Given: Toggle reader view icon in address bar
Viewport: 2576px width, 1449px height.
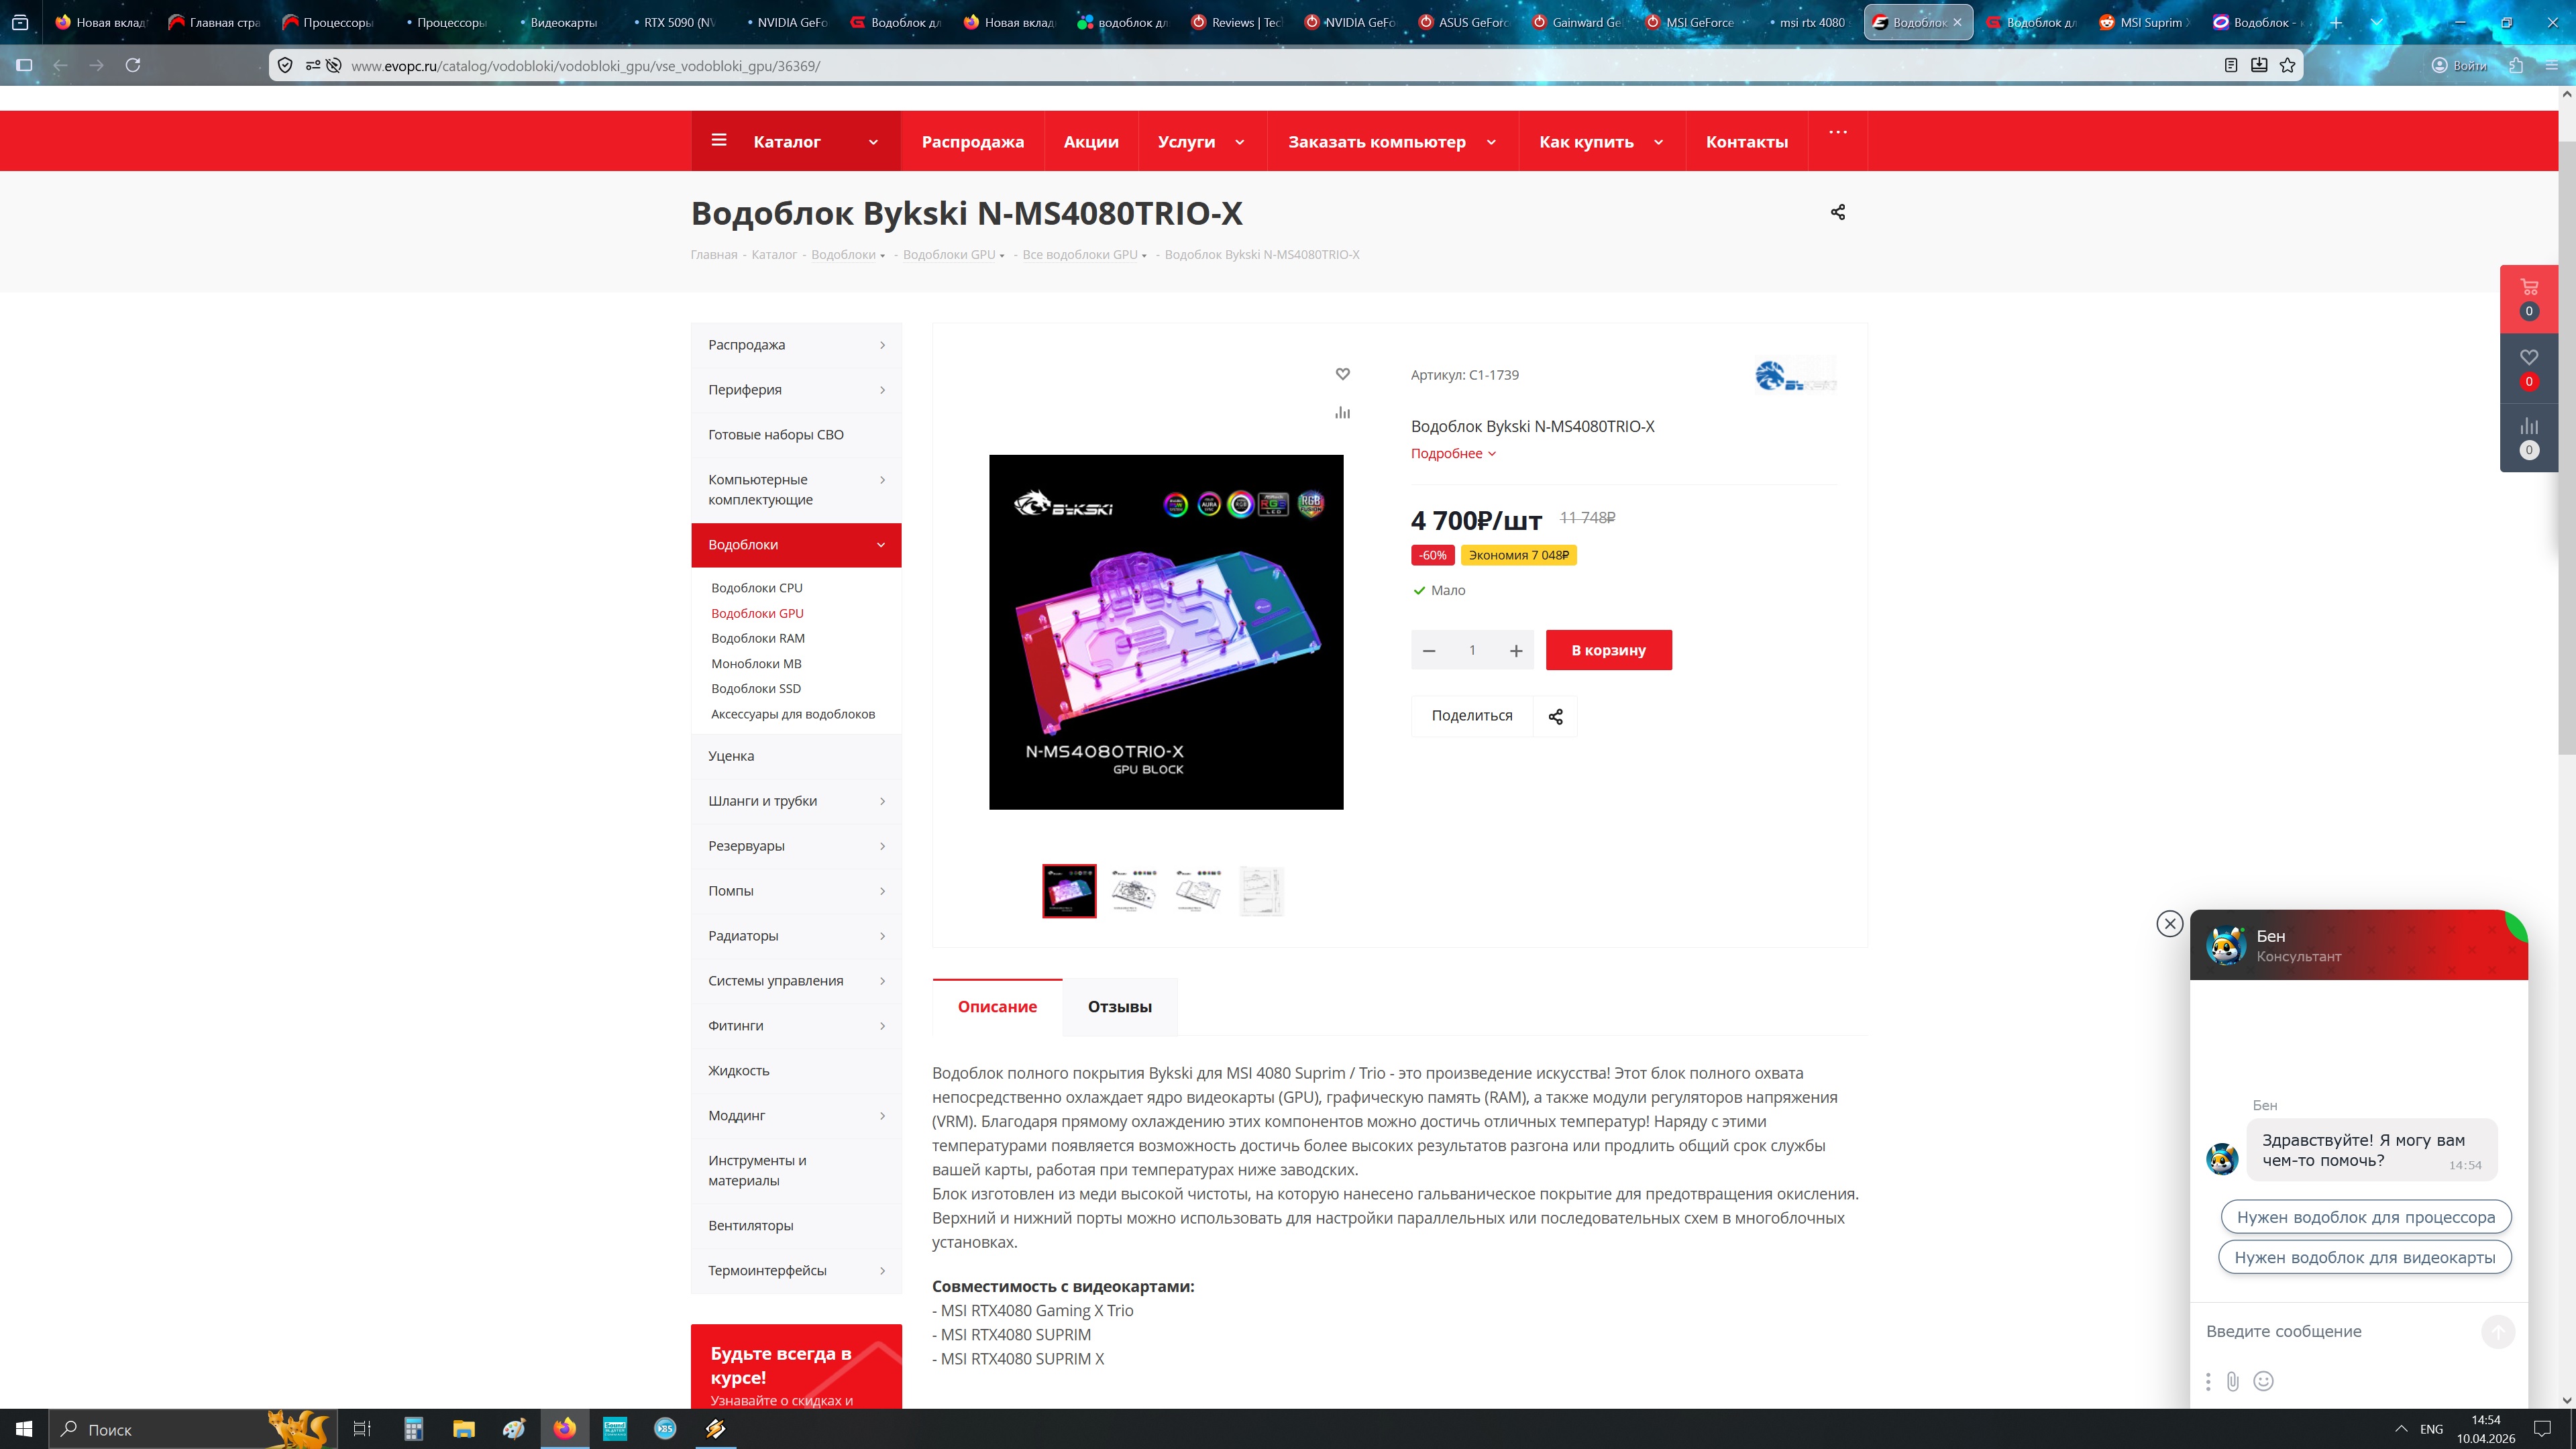Looking at the screenshot, I should click(2230, 65).
